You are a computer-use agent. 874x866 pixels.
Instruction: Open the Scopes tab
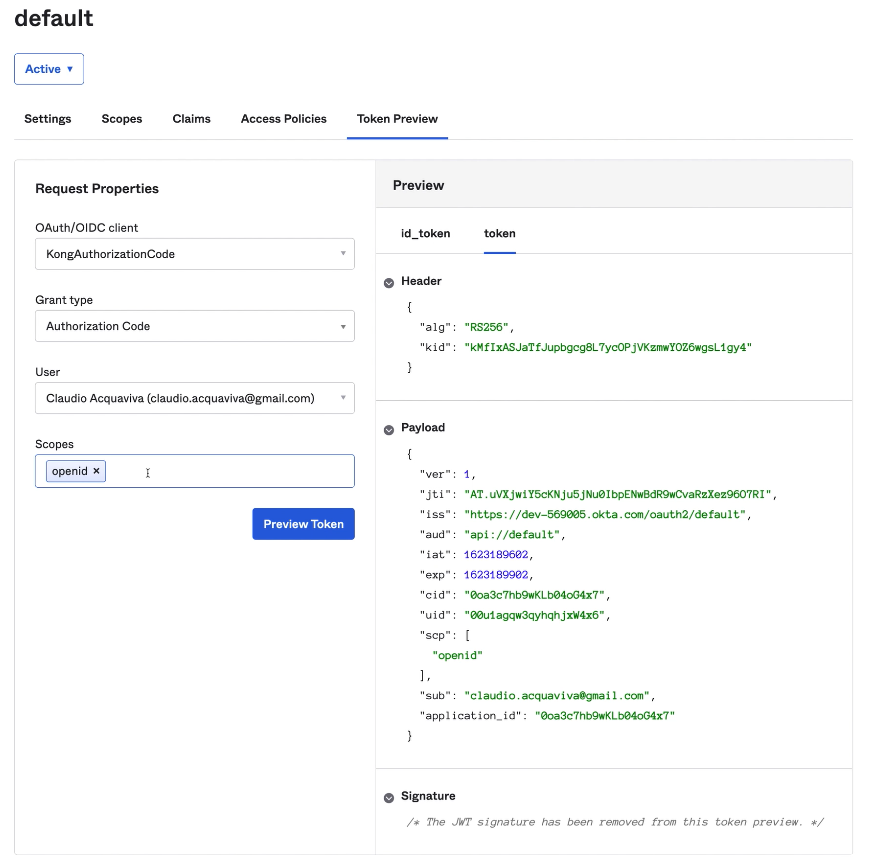click(x=122, y=119)
